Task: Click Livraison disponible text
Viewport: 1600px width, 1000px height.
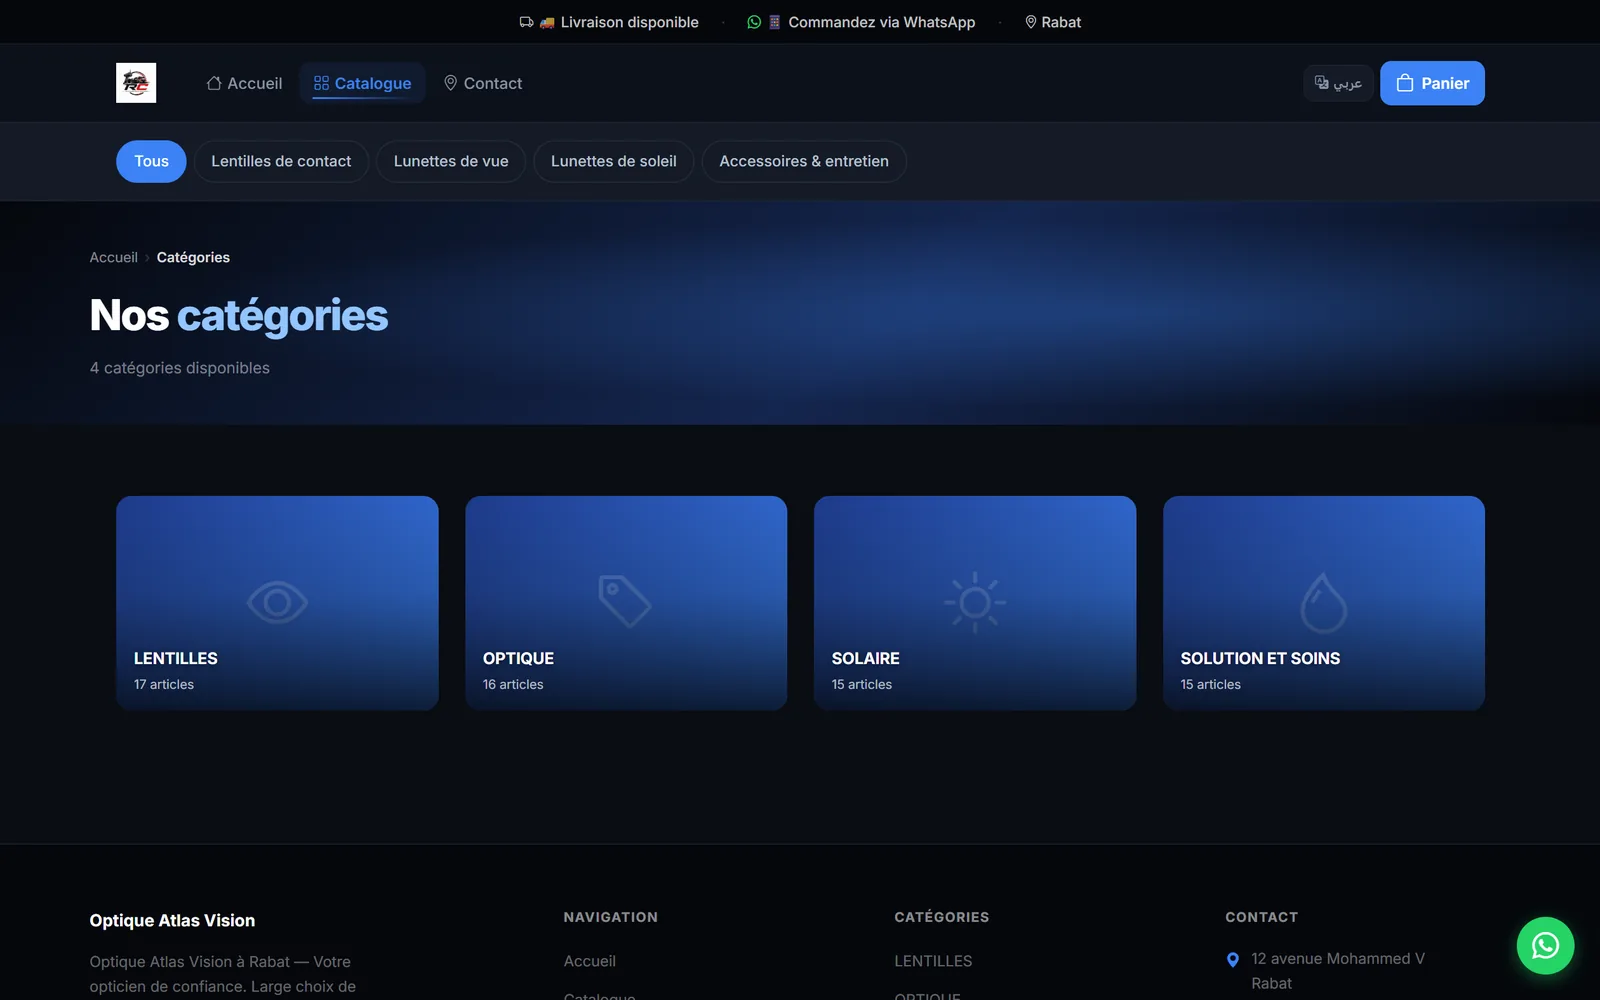Action: tap(630, 22)
